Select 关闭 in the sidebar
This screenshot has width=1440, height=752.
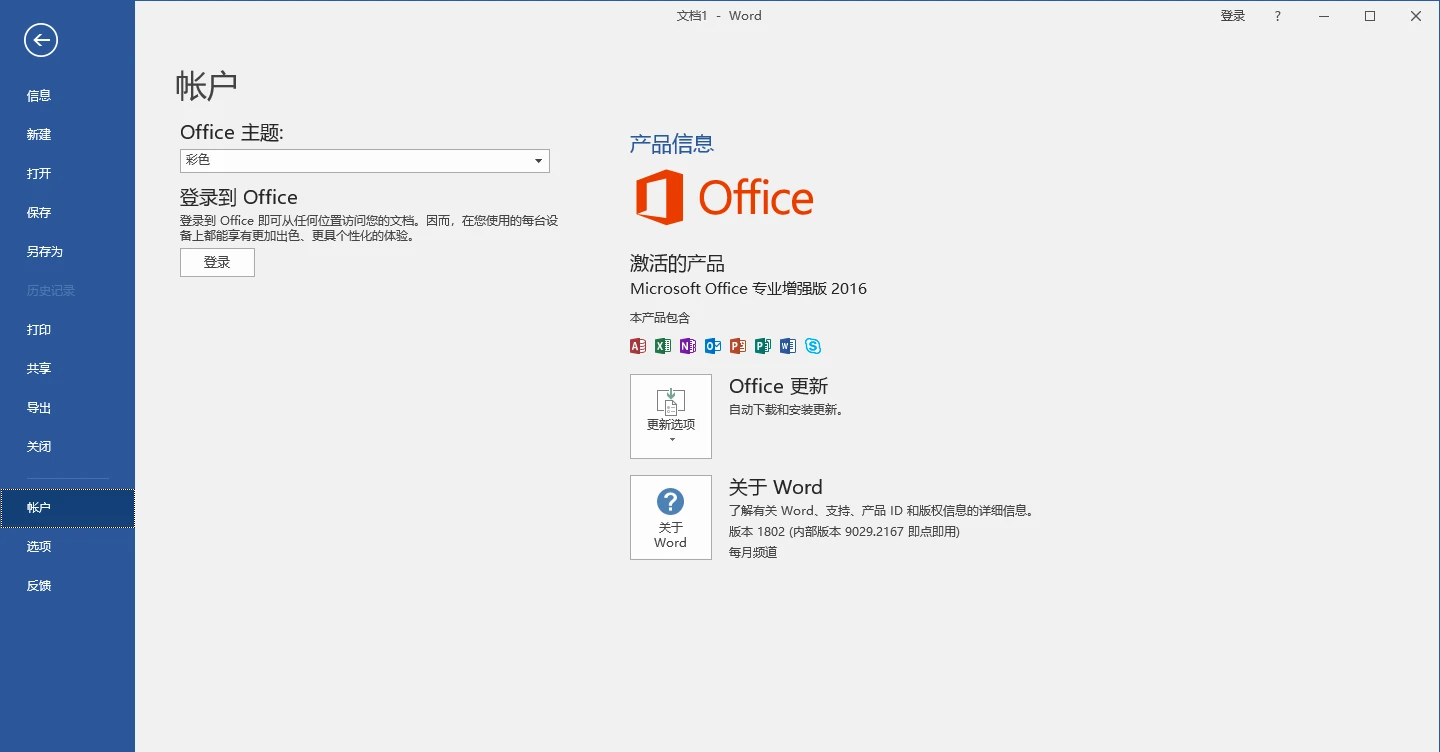coord(67,447)
